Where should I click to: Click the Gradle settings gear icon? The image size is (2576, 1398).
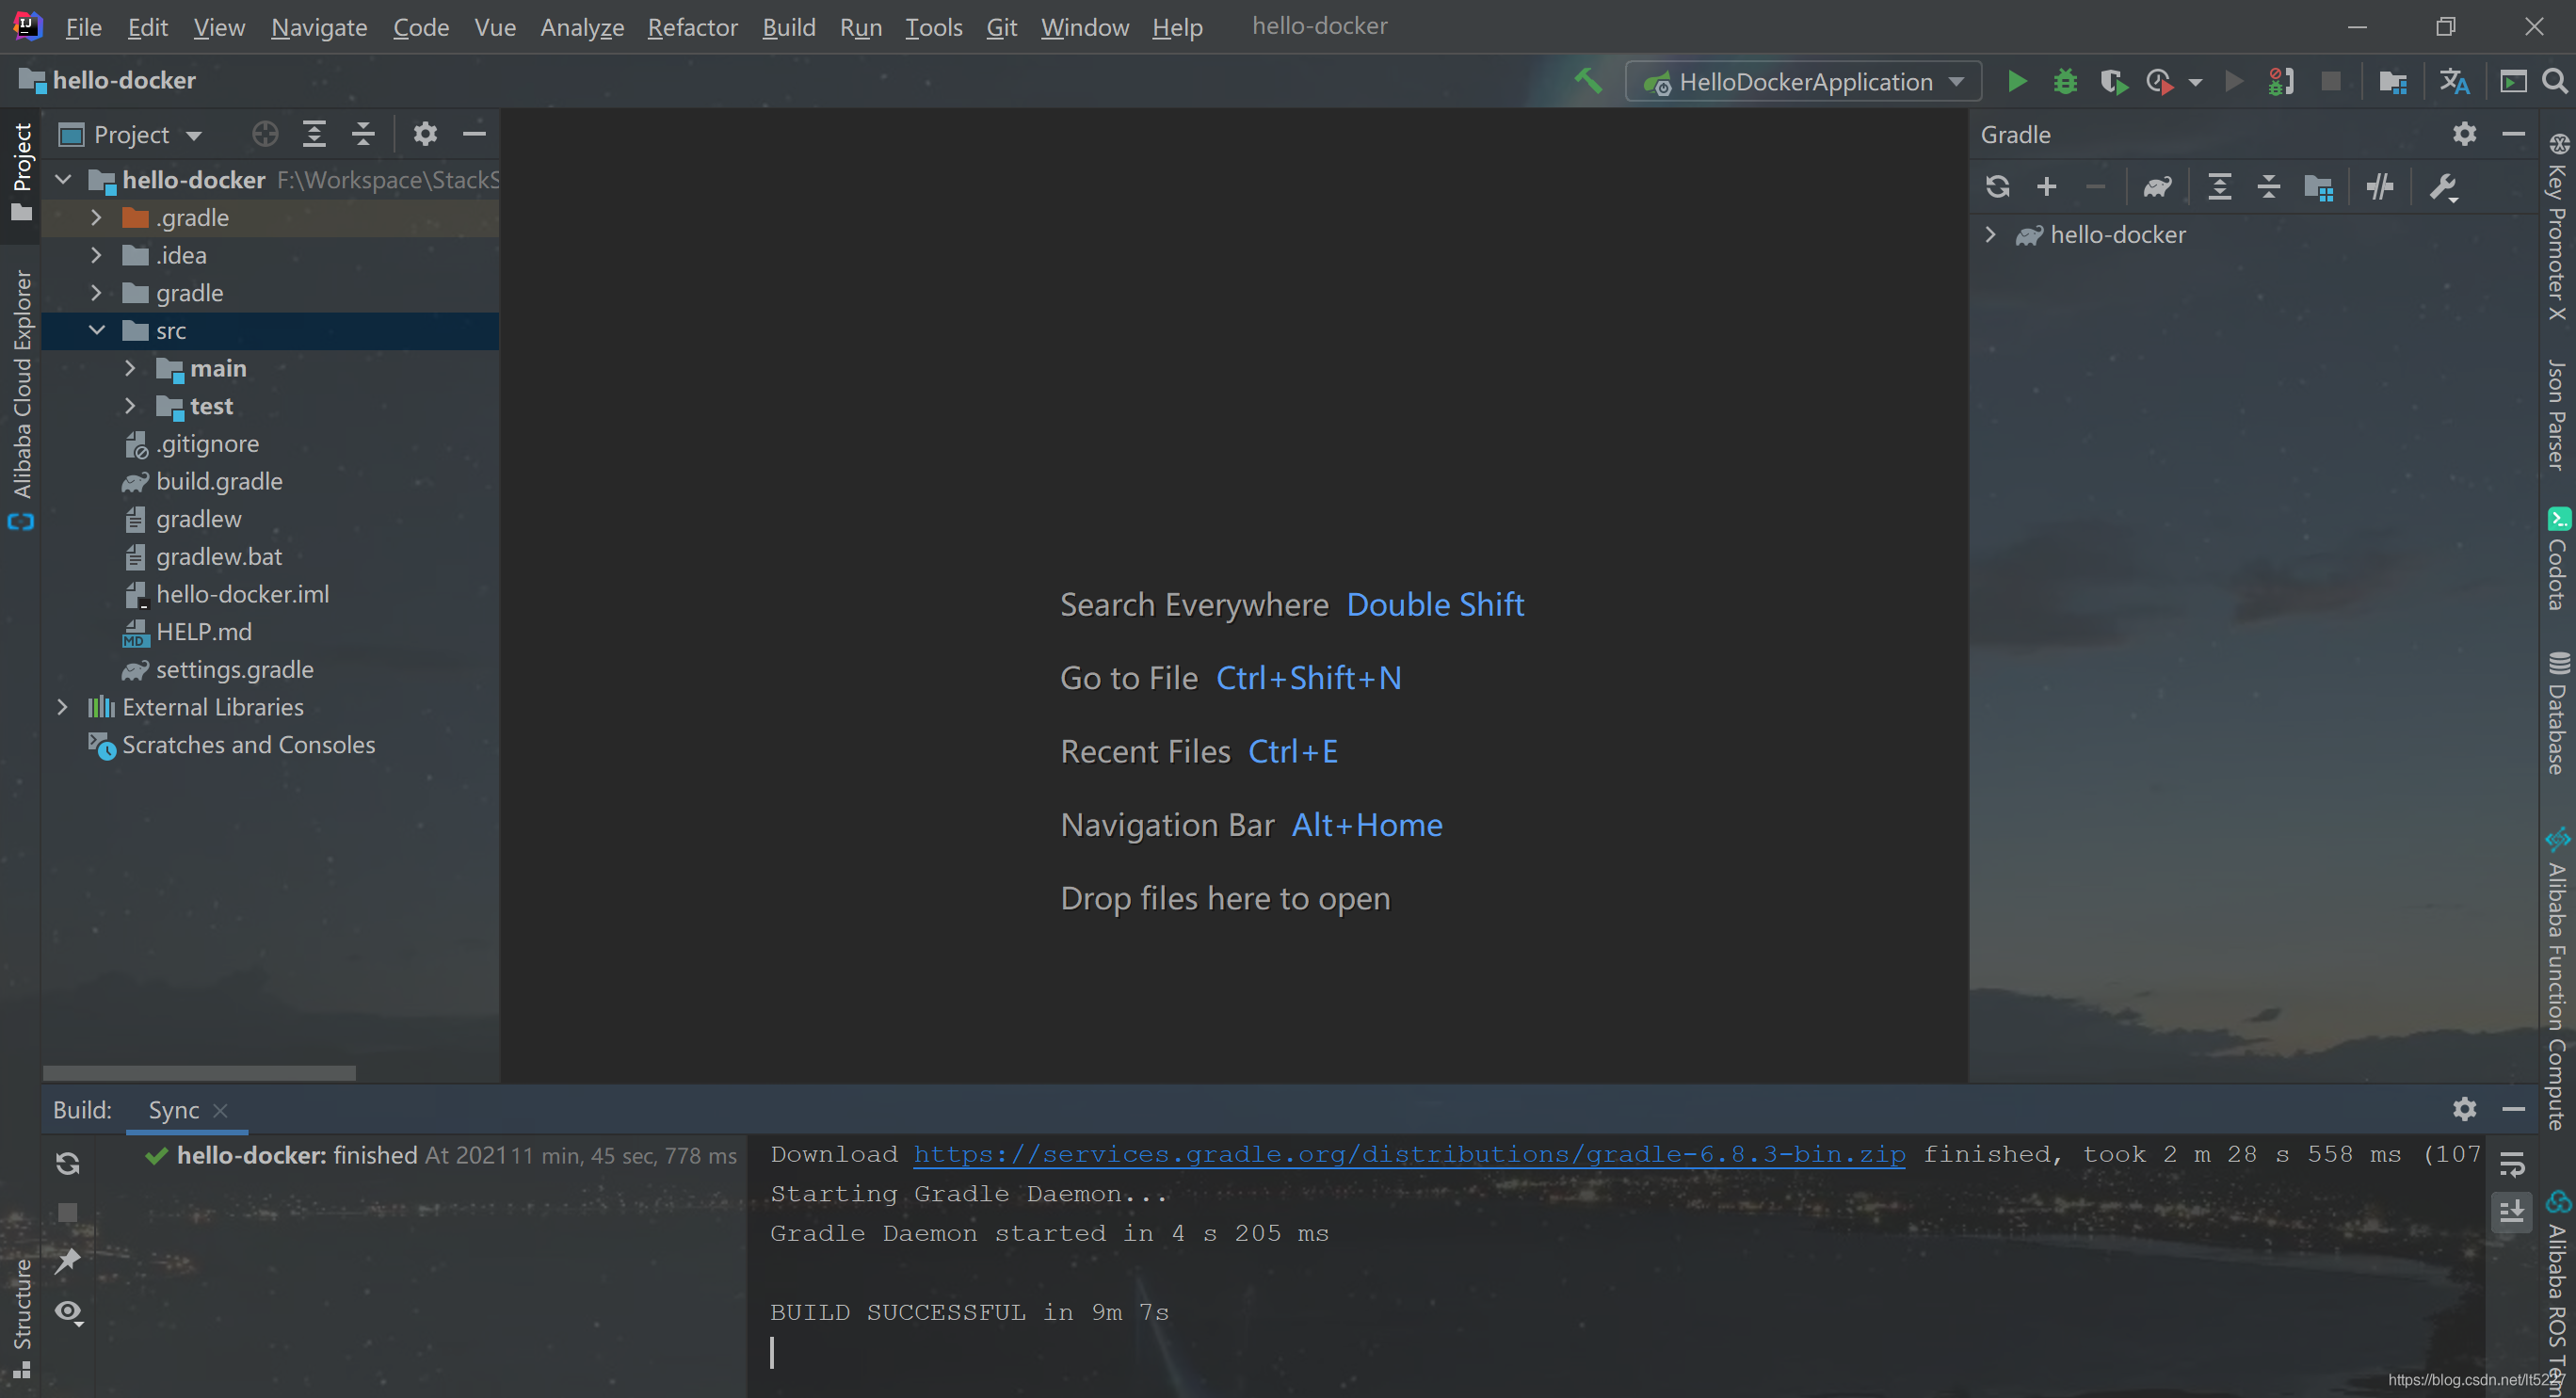click(x=2466, y=136)
